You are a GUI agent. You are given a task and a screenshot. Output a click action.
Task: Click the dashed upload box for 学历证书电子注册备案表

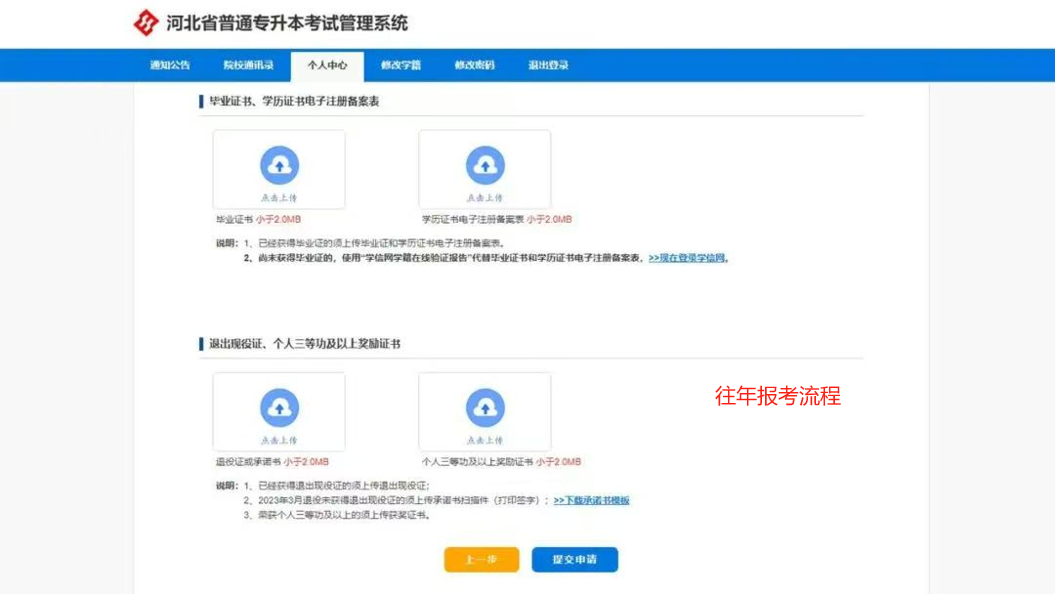coord(485,170)
